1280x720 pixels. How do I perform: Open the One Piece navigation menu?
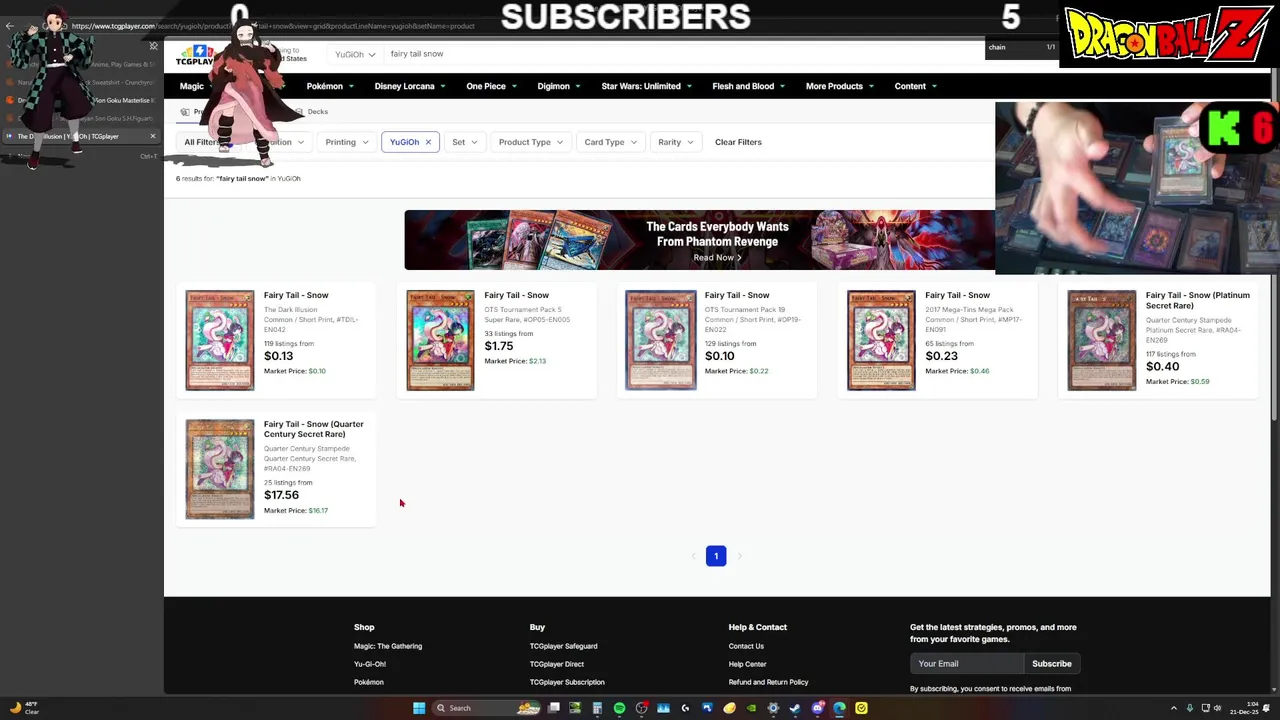[491, 86]
